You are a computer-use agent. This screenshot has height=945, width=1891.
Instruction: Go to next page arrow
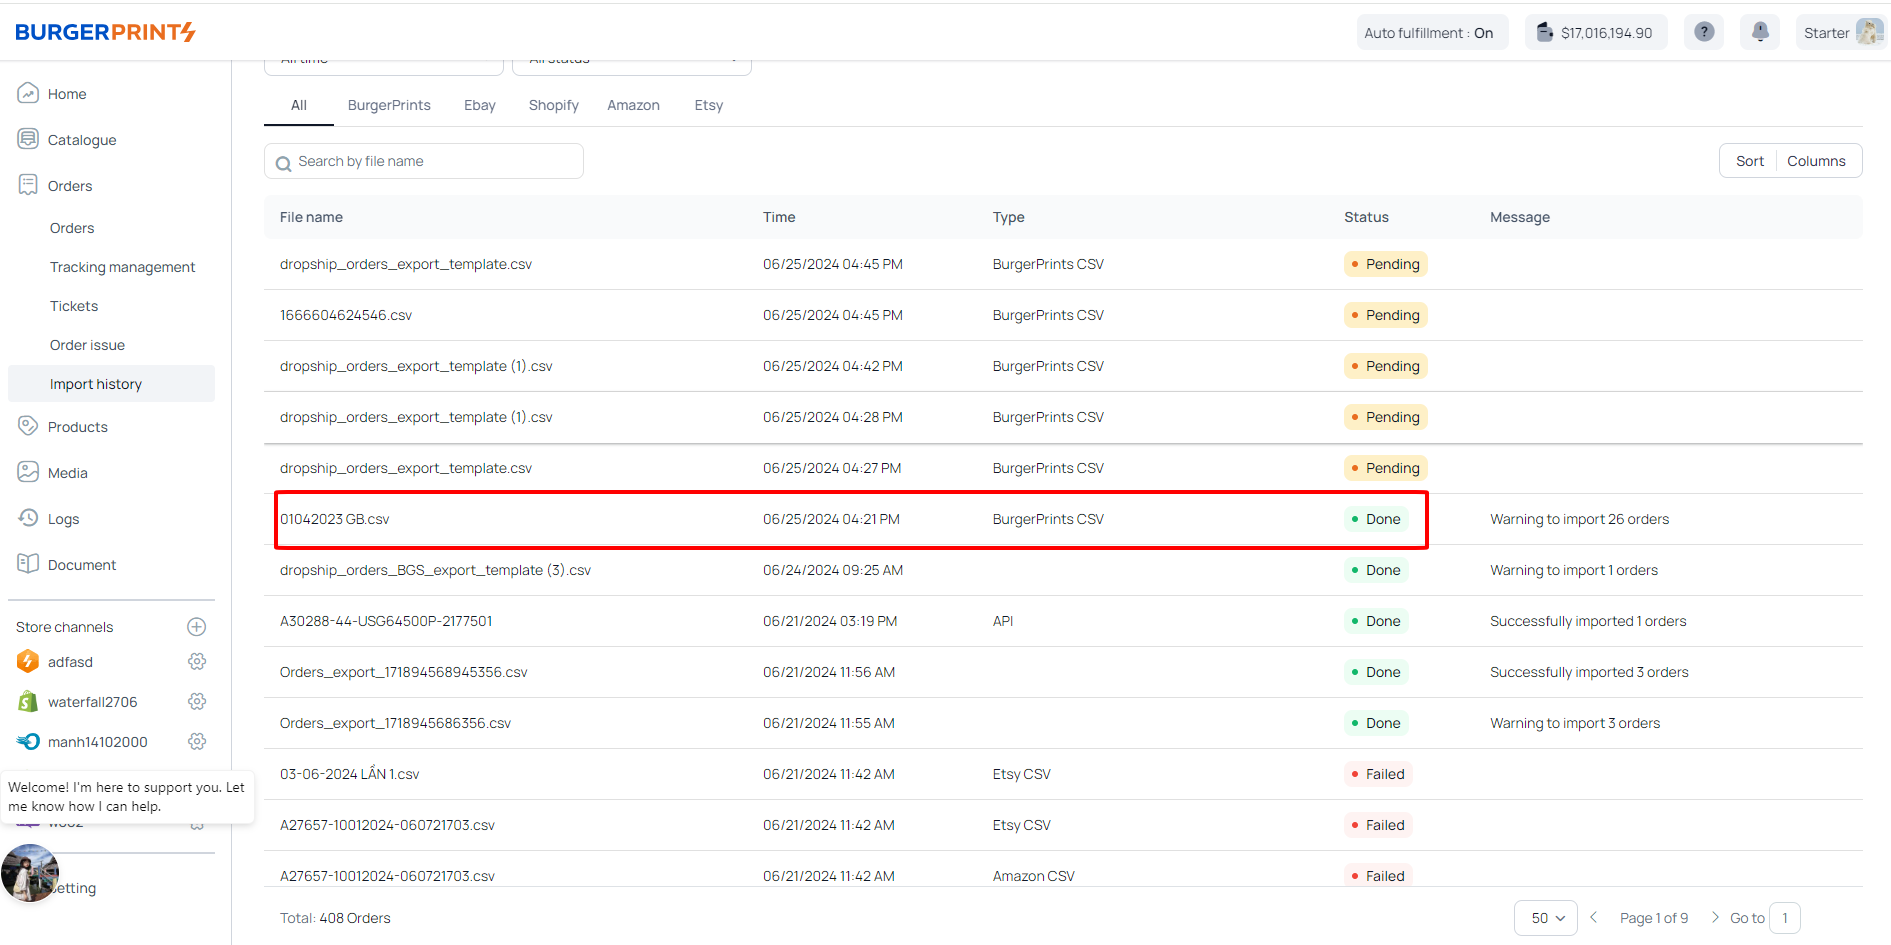click(1715, 917)
